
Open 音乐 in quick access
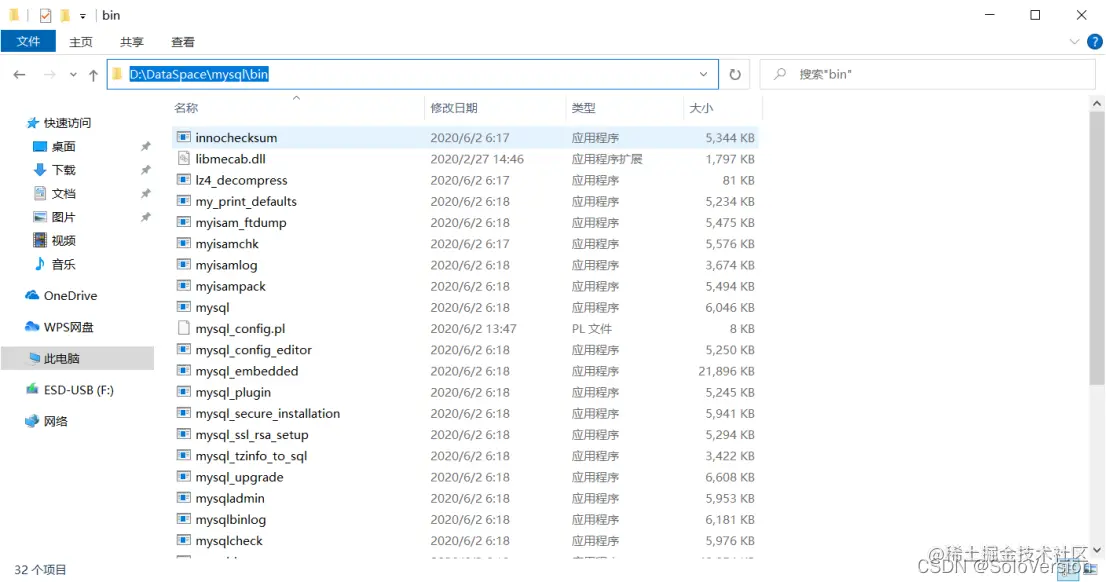(63, 264)
